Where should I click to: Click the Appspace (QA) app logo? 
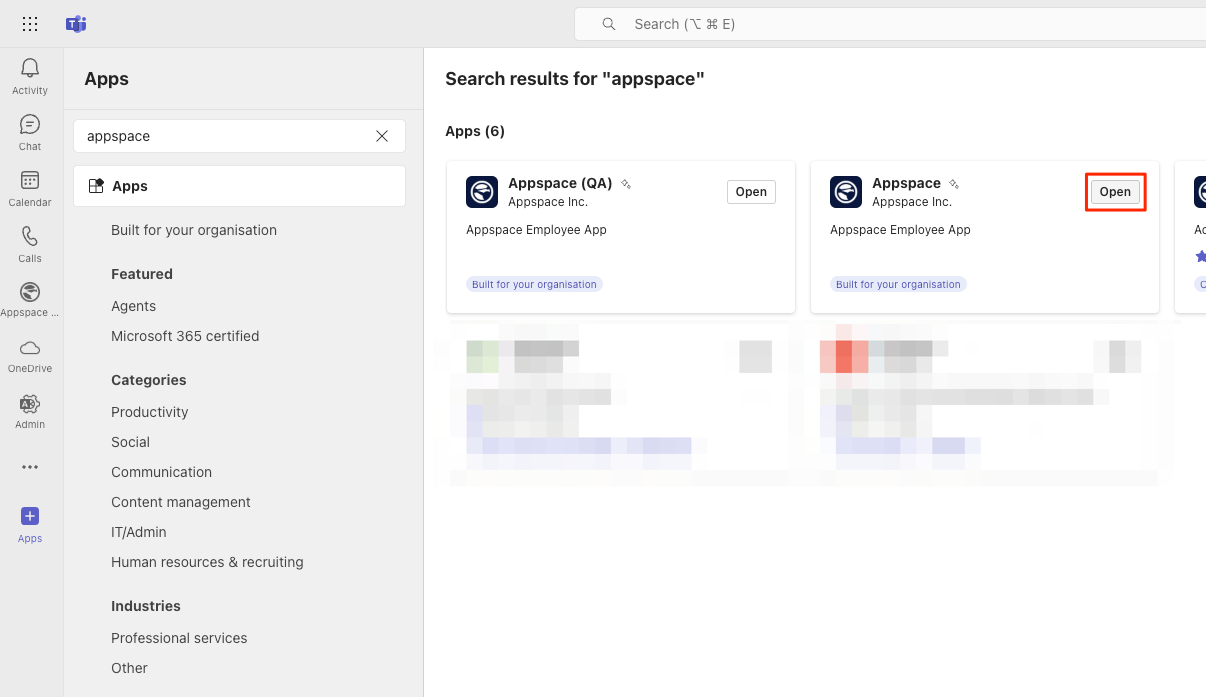coord(482,192)
